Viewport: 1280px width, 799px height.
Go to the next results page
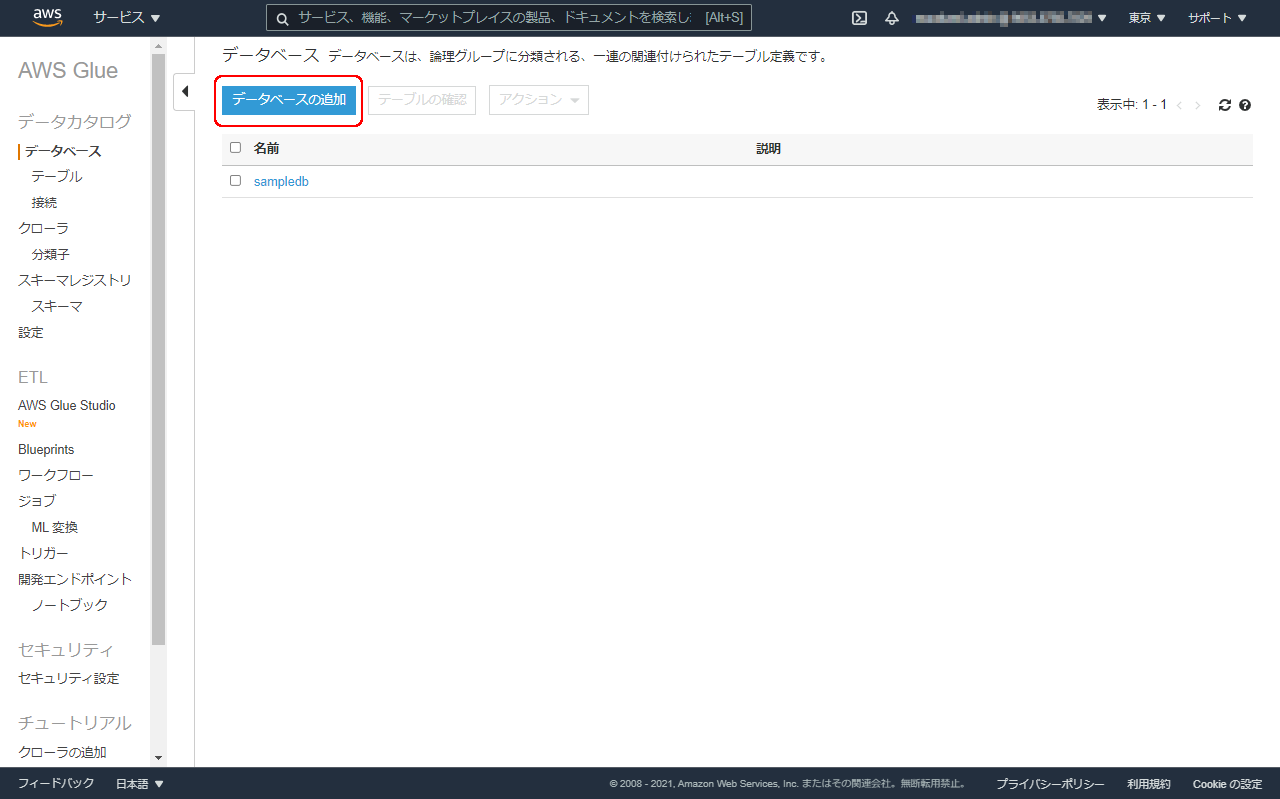[1198, 105]
